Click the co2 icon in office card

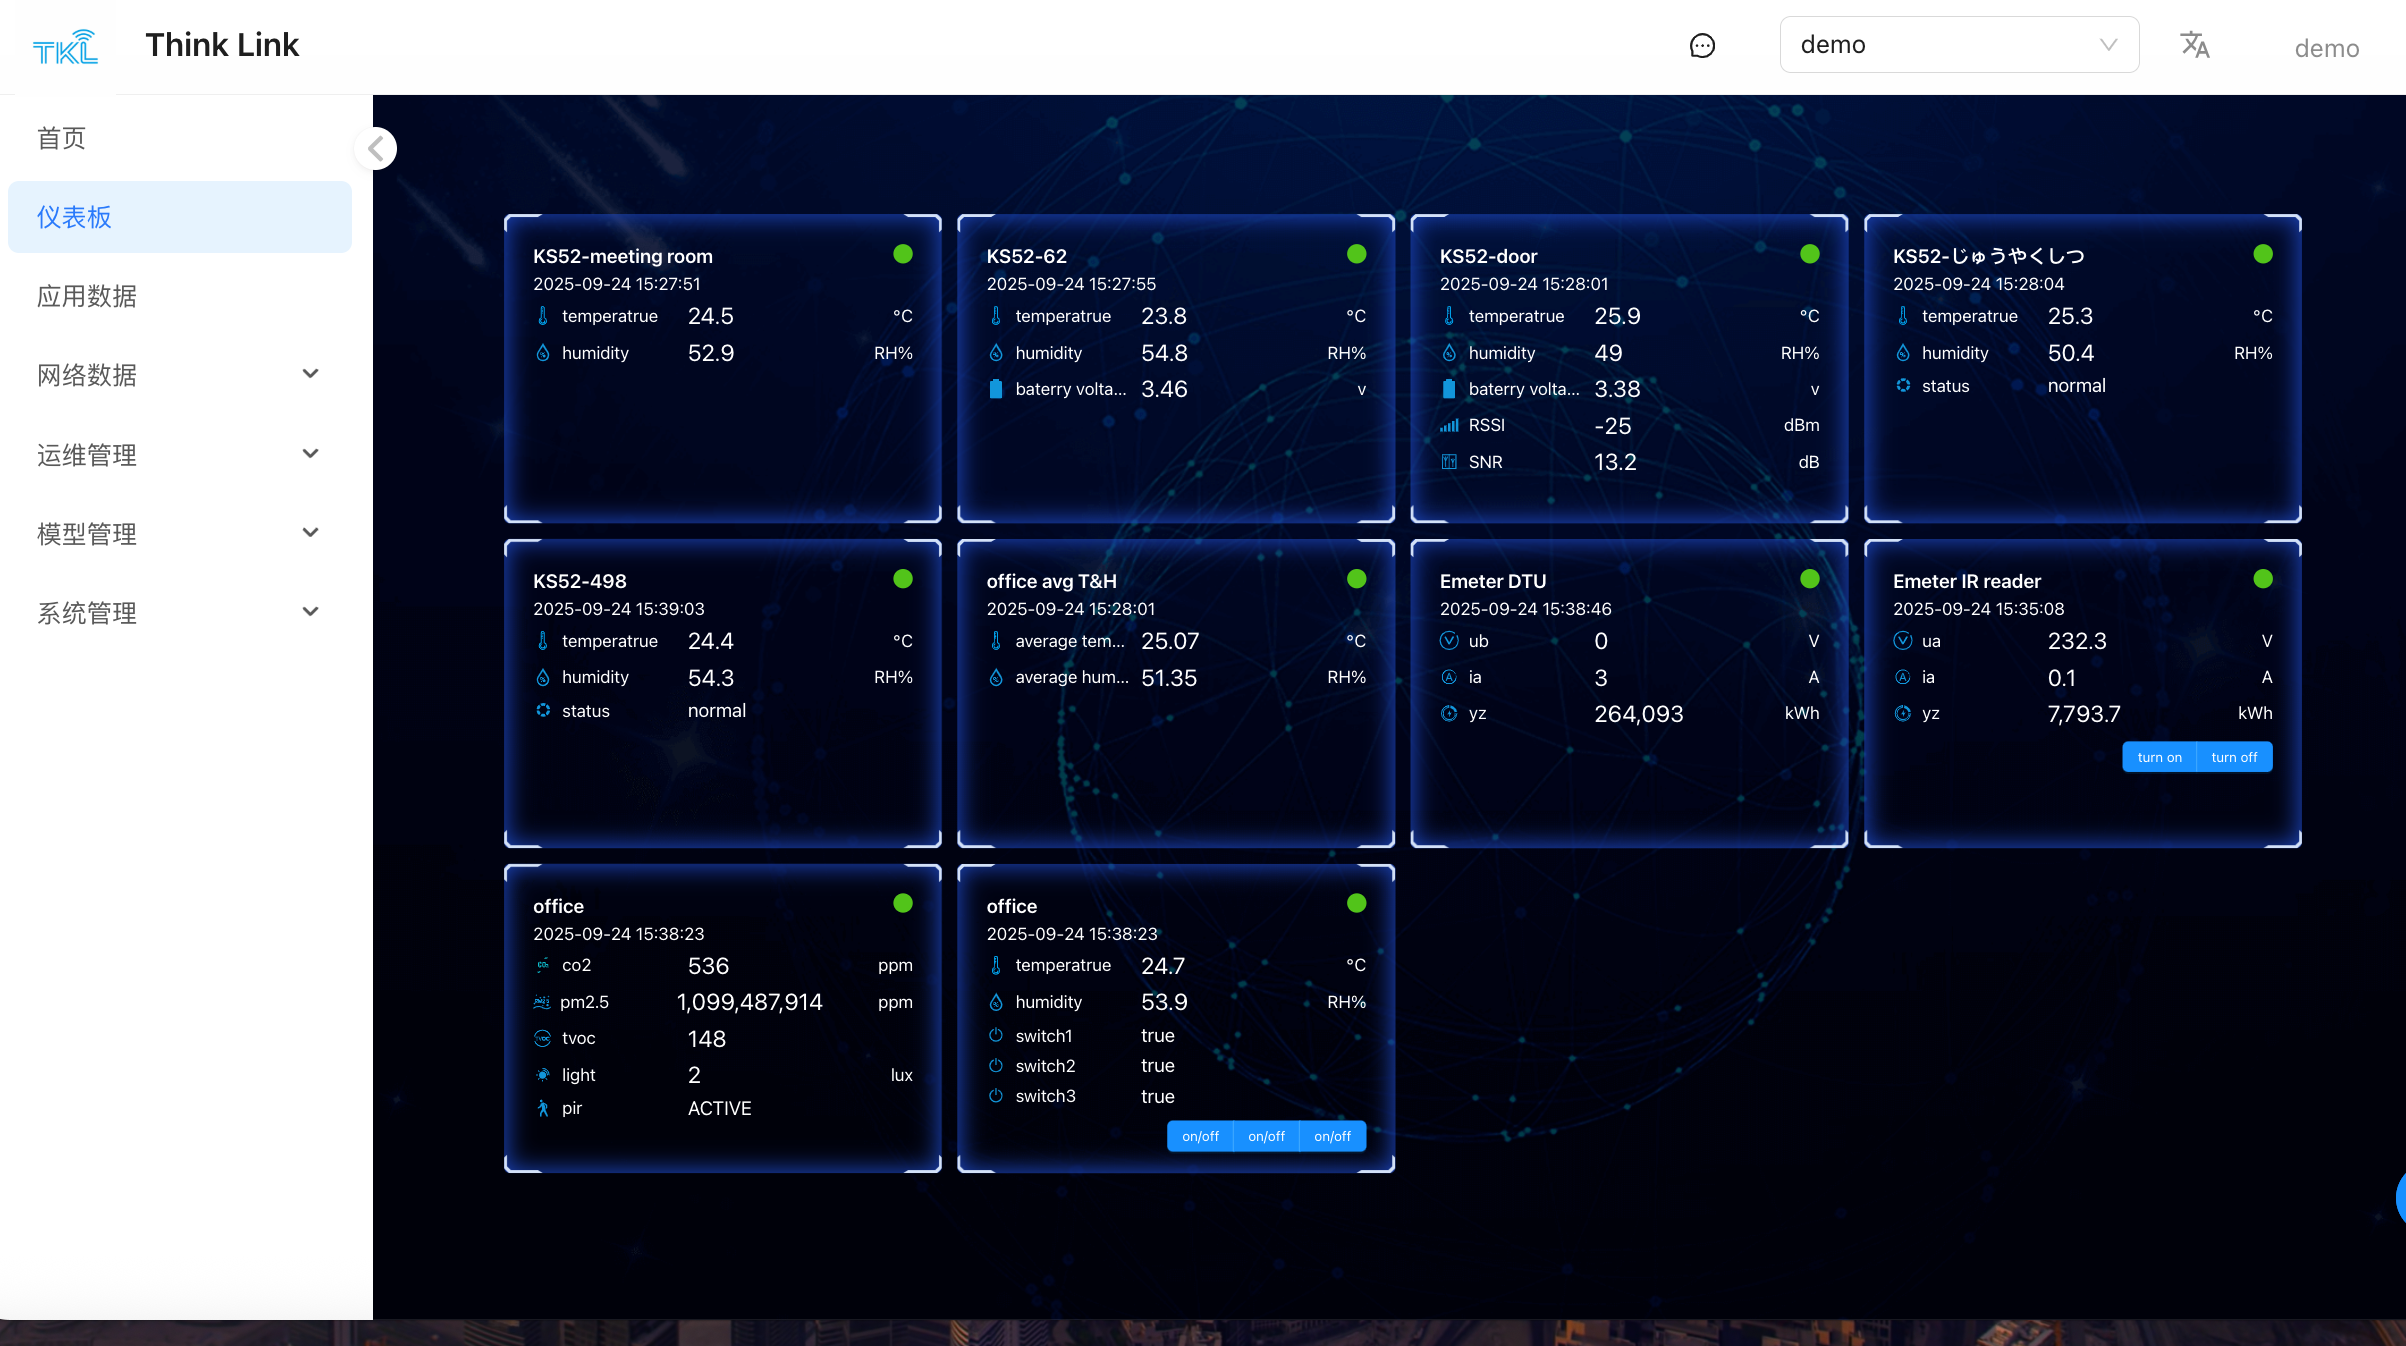point(543,965)
